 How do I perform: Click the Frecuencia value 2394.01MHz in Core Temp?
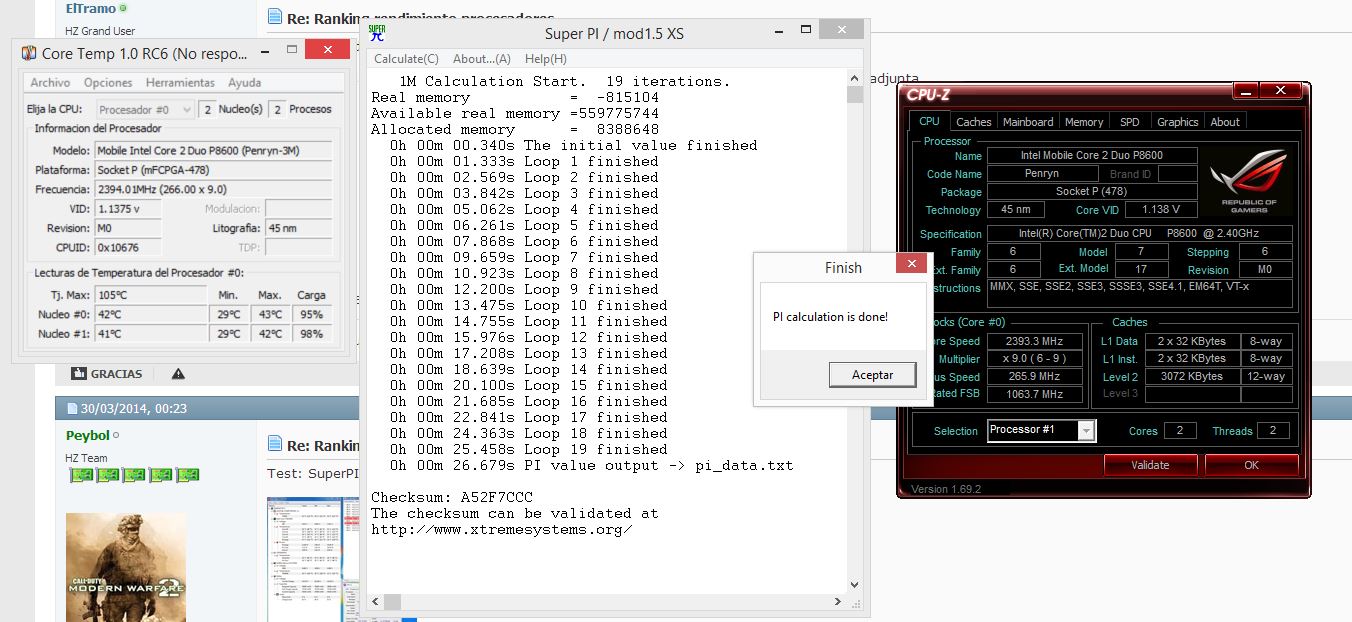tap(214, 189)
